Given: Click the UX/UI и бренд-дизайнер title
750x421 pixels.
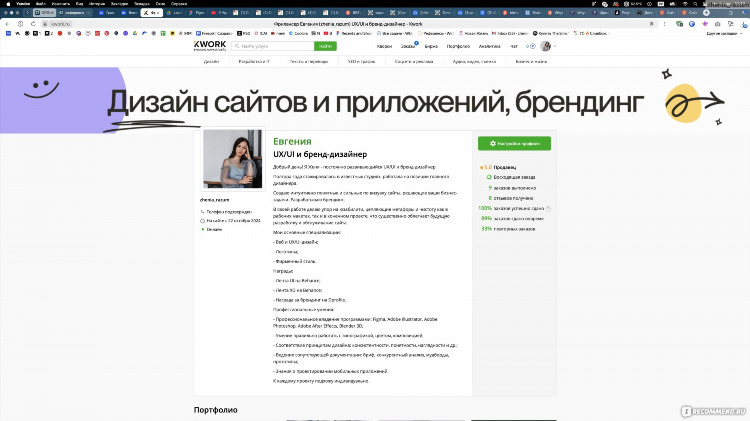Looking at the screenshot, I should coord(320,154).
